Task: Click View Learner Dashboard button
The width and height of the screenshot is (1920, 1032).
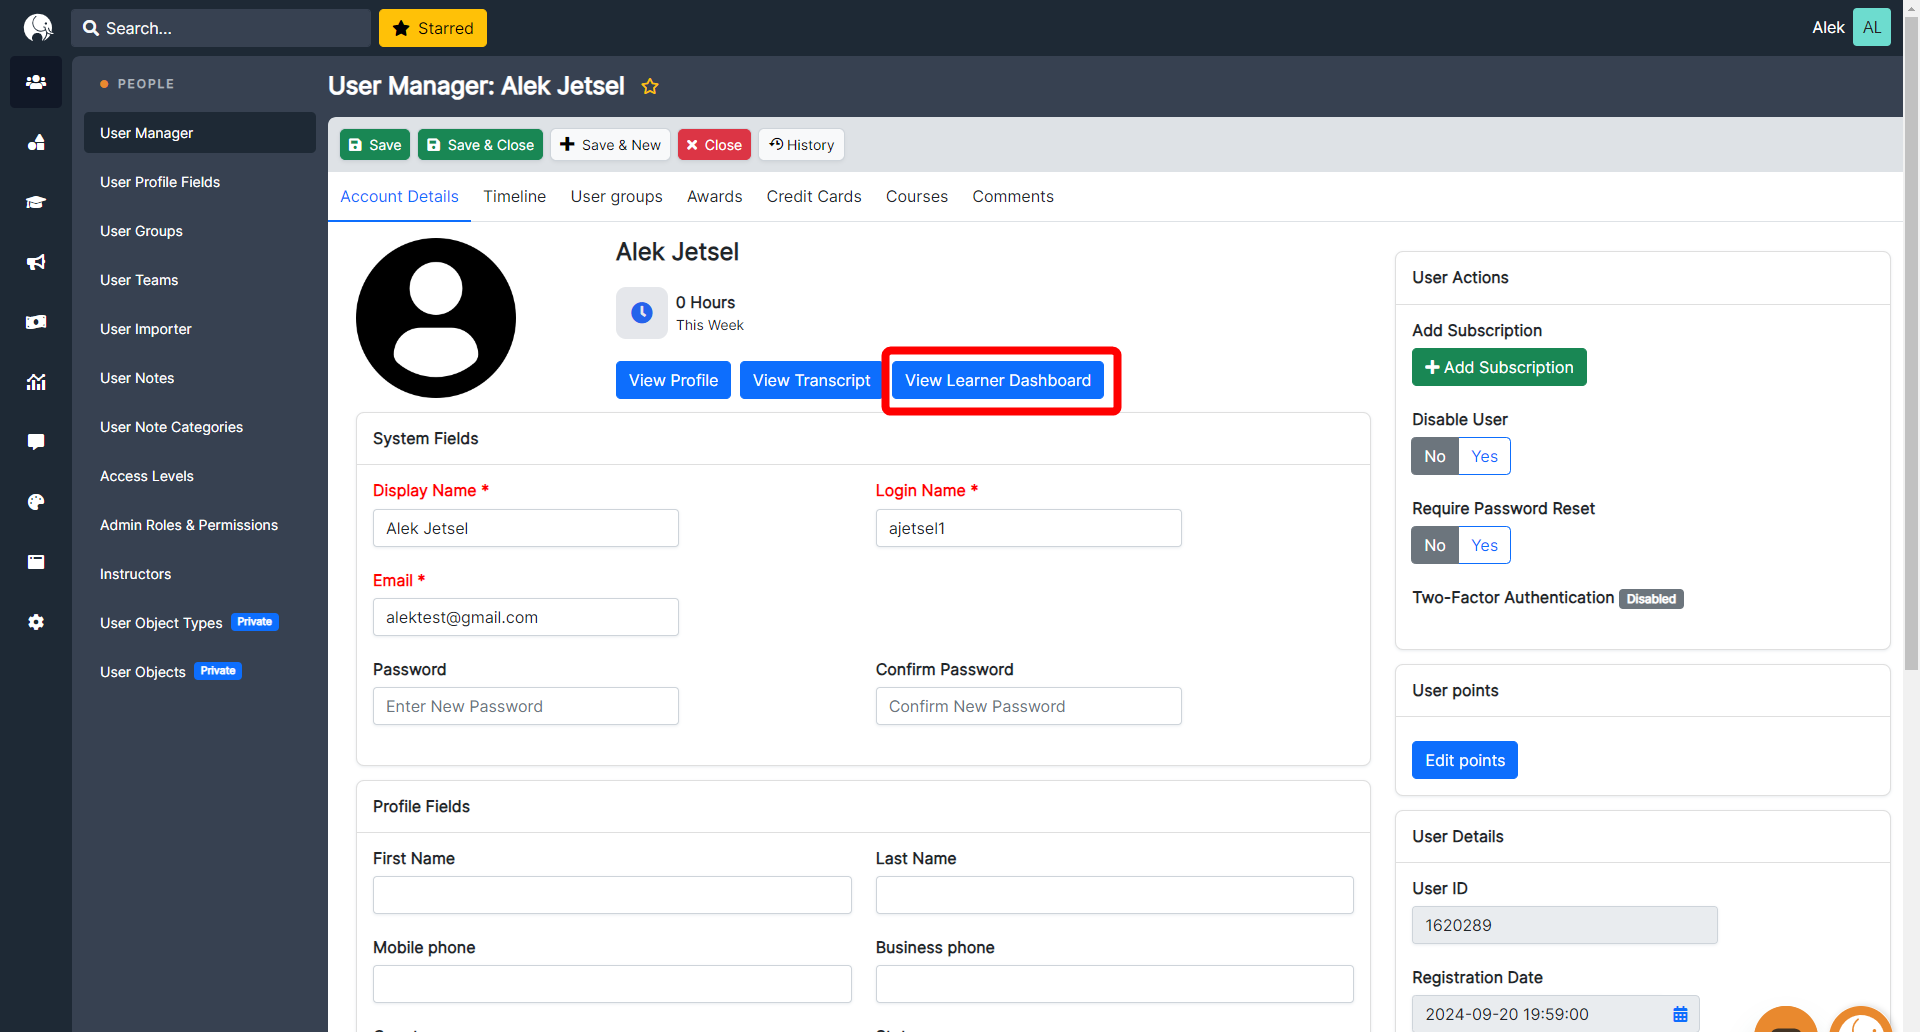Action: pos(998,380)
